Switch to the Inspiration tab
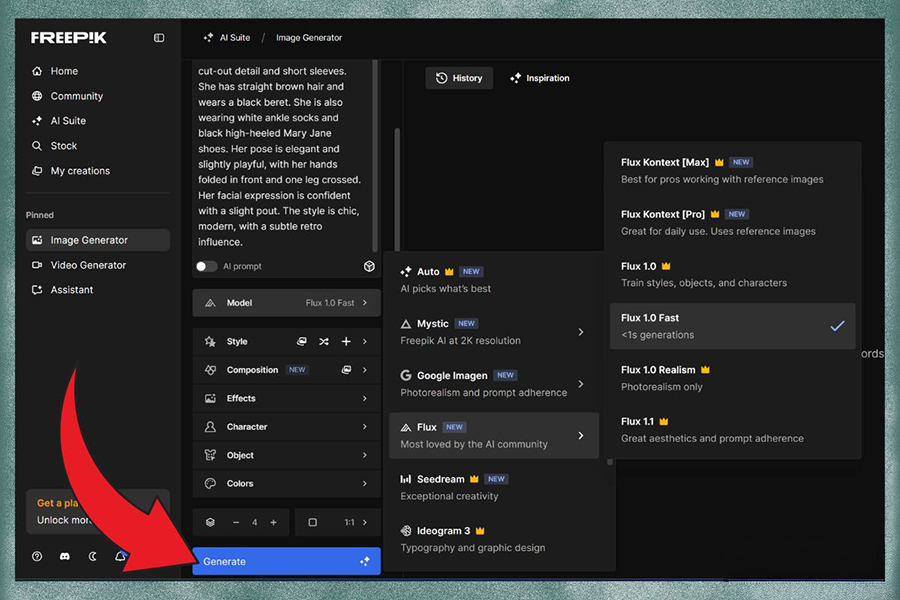Screen dimensions: 900x600 [x=540, y=78]
